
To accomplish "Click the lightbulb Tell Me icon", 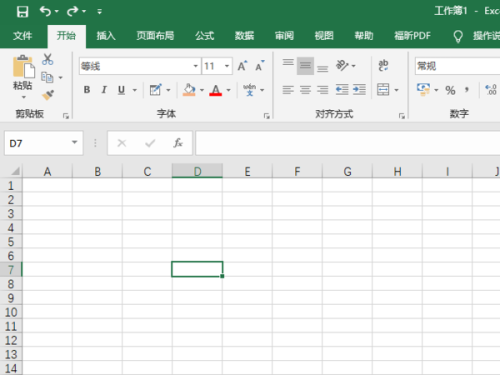I will click(458, 36).
